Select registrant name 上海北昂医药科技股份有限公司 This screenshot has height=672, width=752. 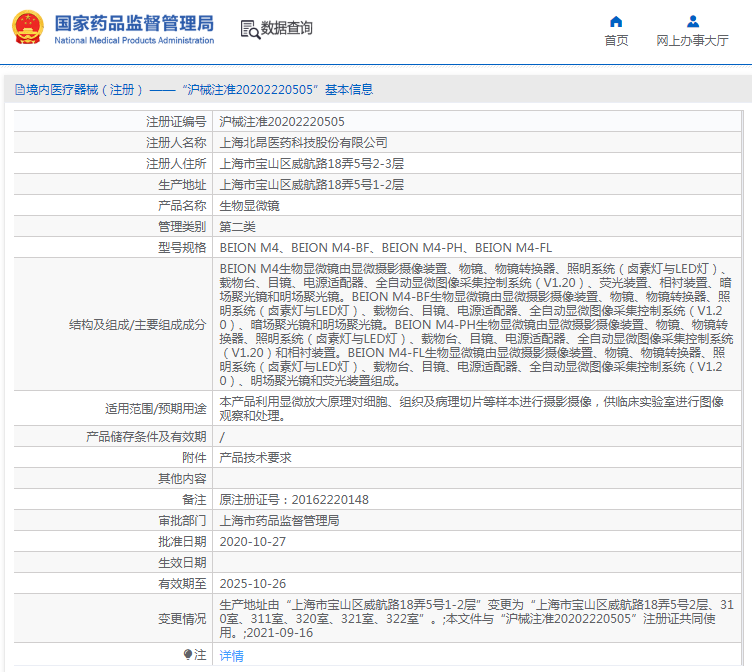pyautogui.click(x=303, y=143)
